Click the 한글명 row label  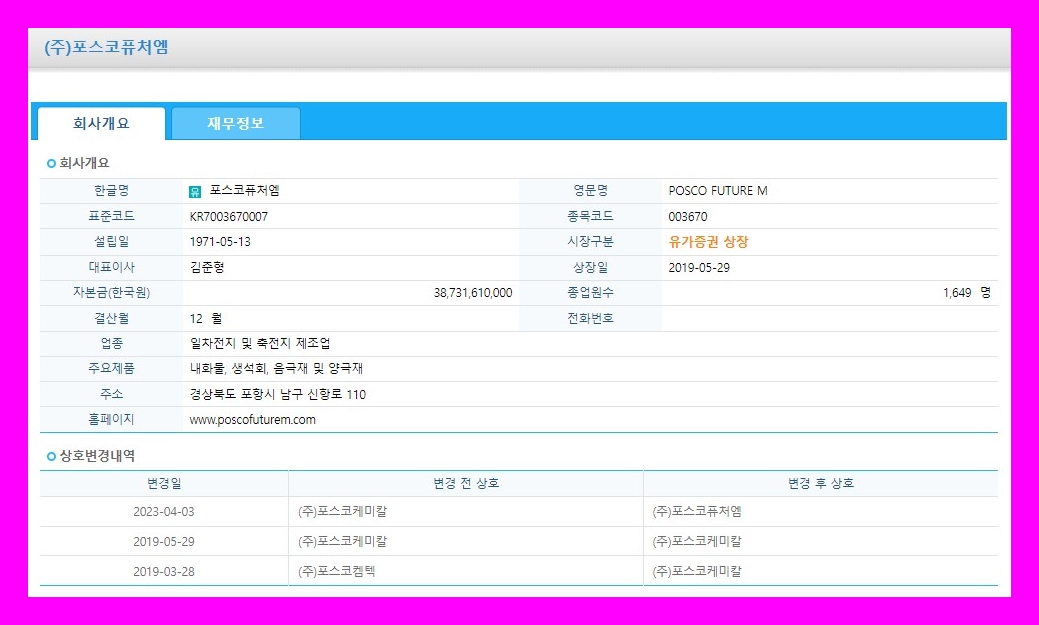click(111, 191)
